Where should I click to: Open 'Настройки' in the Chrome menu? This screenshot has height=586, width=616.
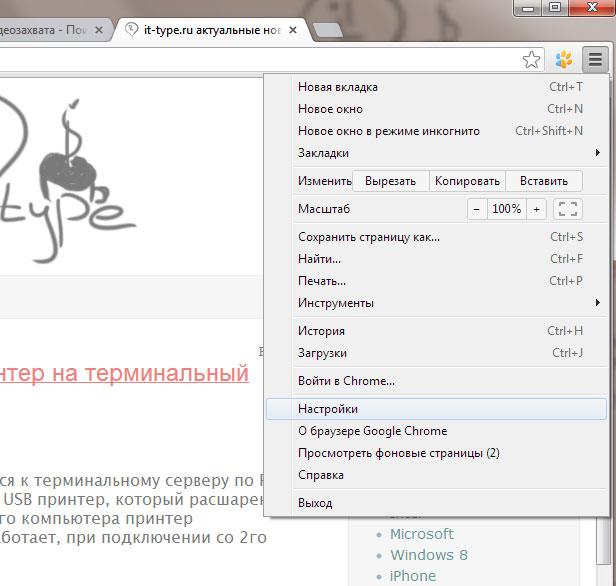pos(436,409)
